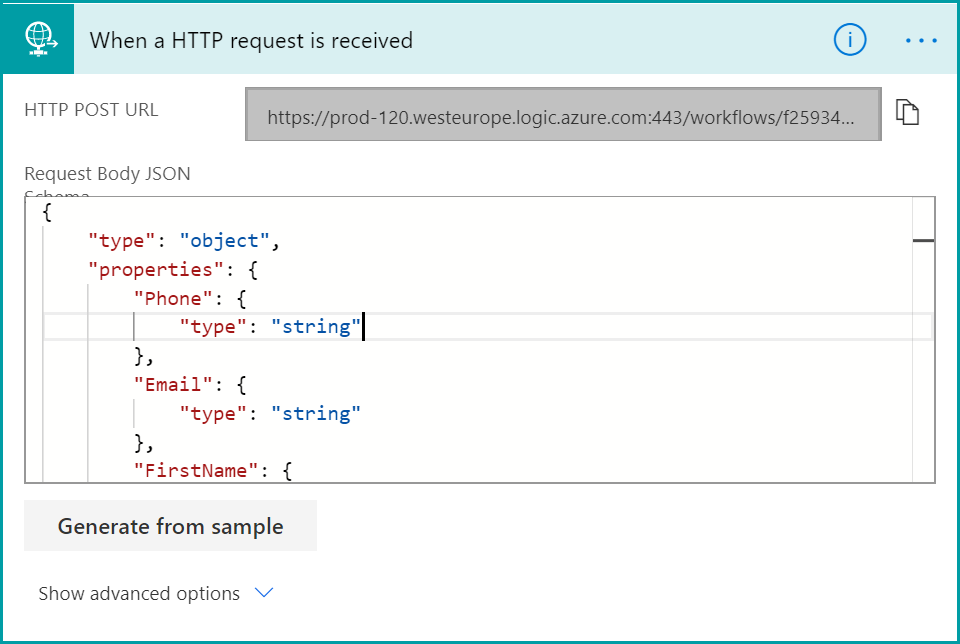Image resolution: width=960 pixels, height=644 pixels.
Task: Click the Request Body JSON Schema label
Action: point(107,181)
